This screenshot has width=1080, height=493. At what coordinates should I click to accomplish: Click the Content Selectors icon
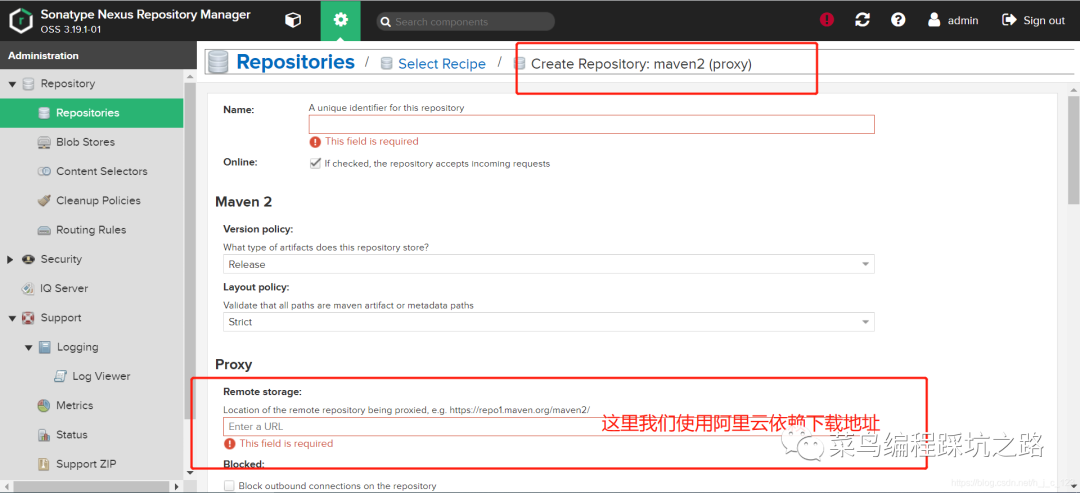tap(44, 171)
